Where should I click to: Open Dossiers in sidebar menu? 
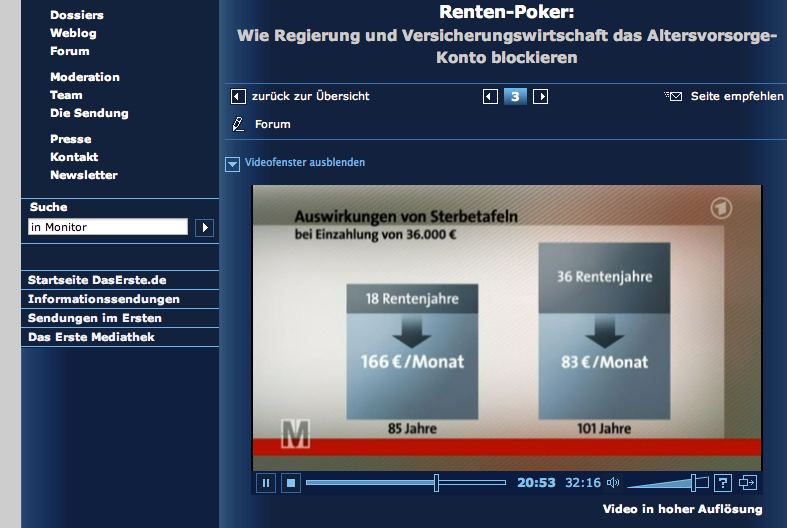77,15
